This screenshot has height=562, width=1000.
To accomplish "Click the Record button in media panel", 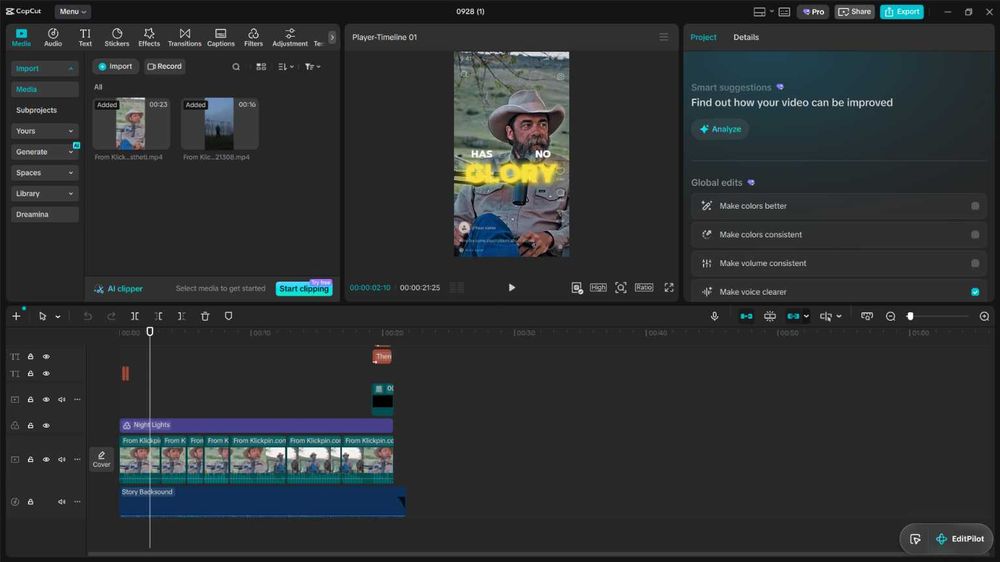I will tap(165, 66).
